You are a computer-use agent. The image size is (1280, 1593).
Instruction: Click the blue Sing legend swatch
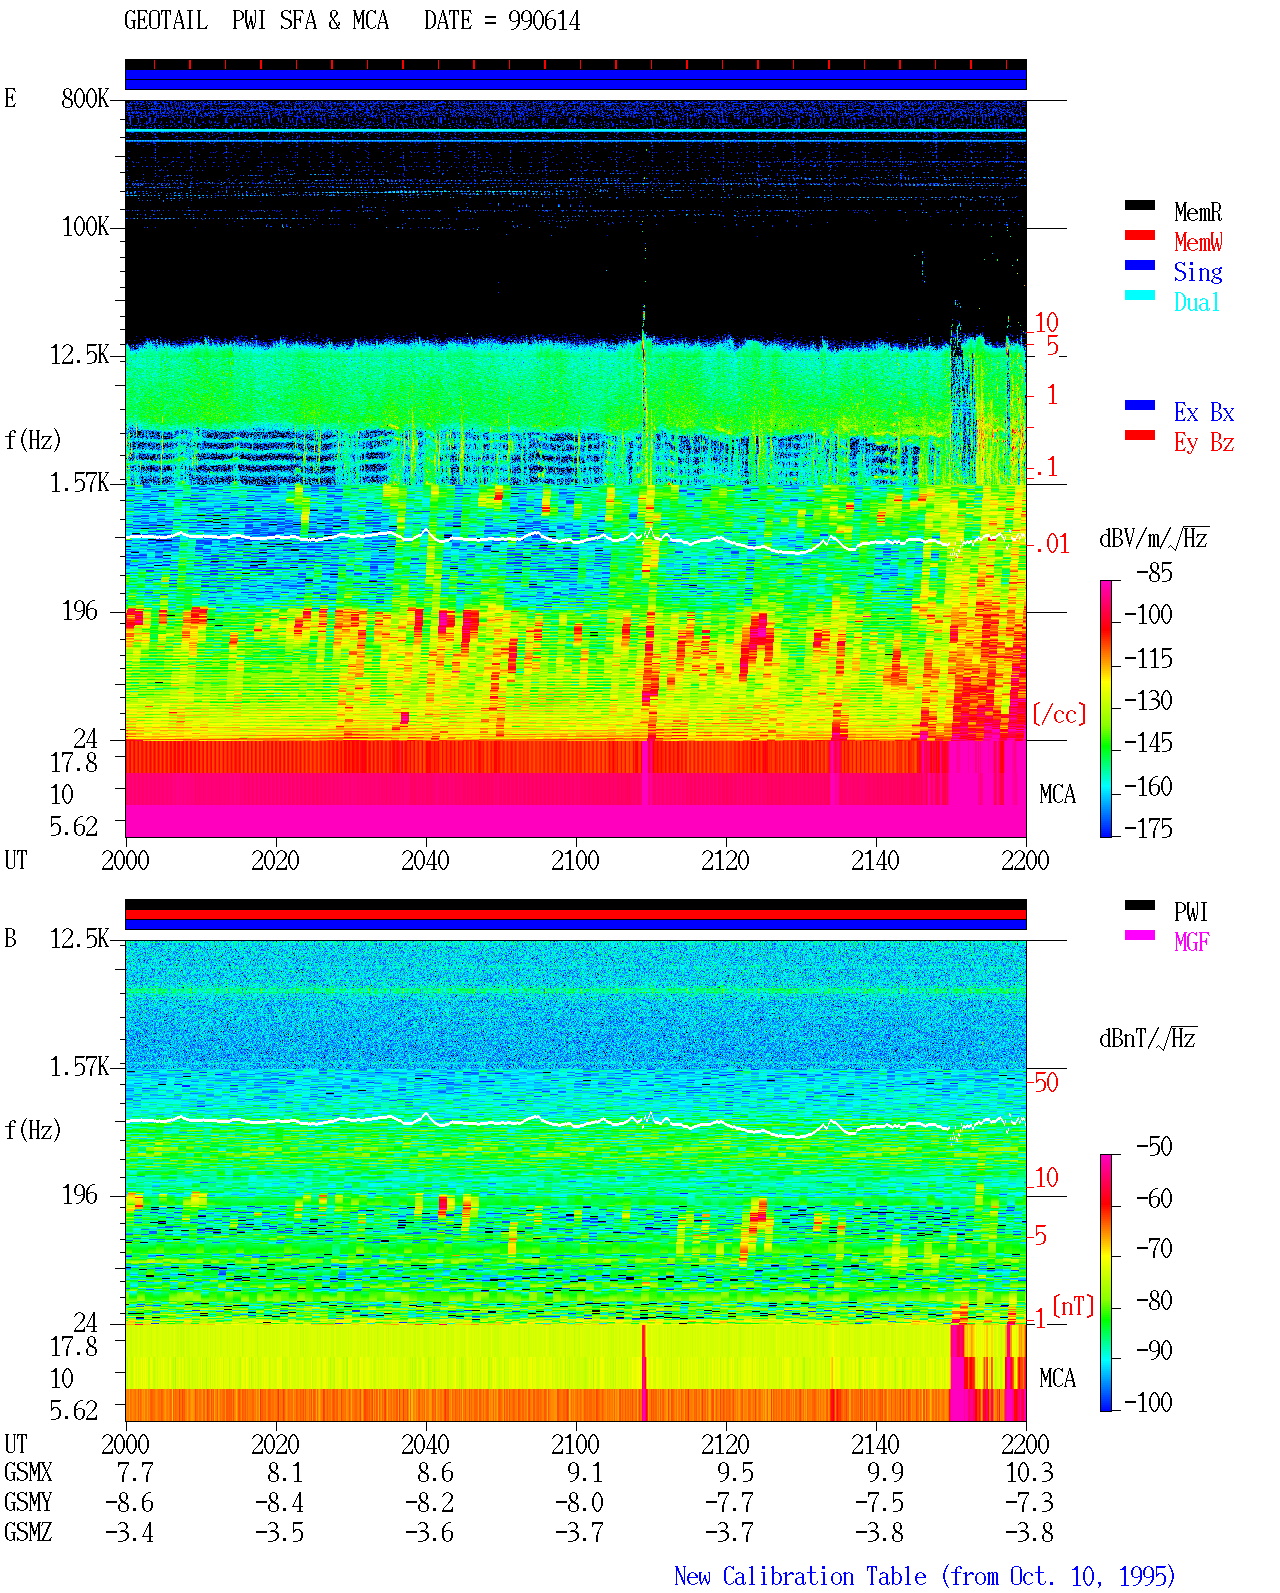[x=1140, y=266]
